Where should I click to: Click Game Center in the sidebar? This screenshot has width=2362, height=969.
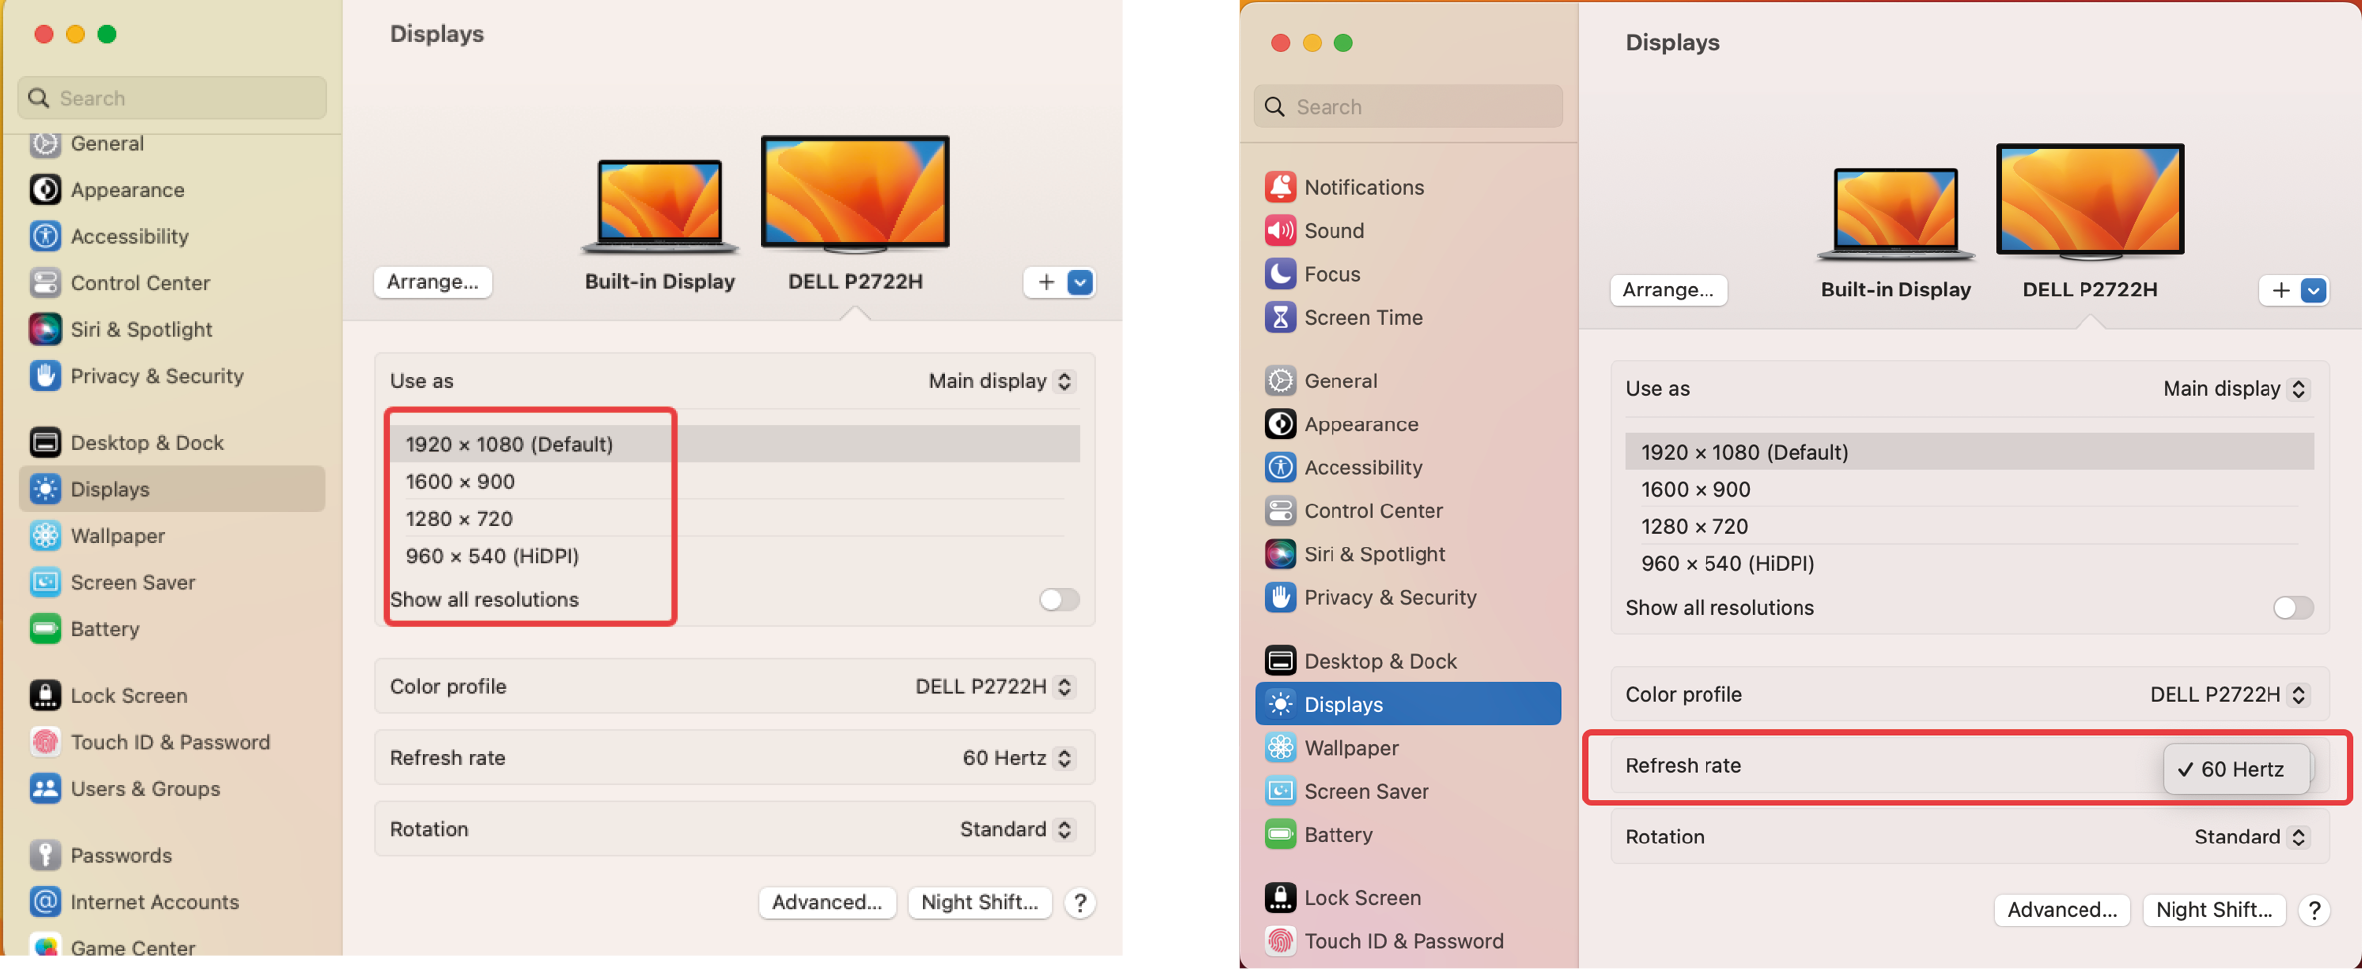132,946
